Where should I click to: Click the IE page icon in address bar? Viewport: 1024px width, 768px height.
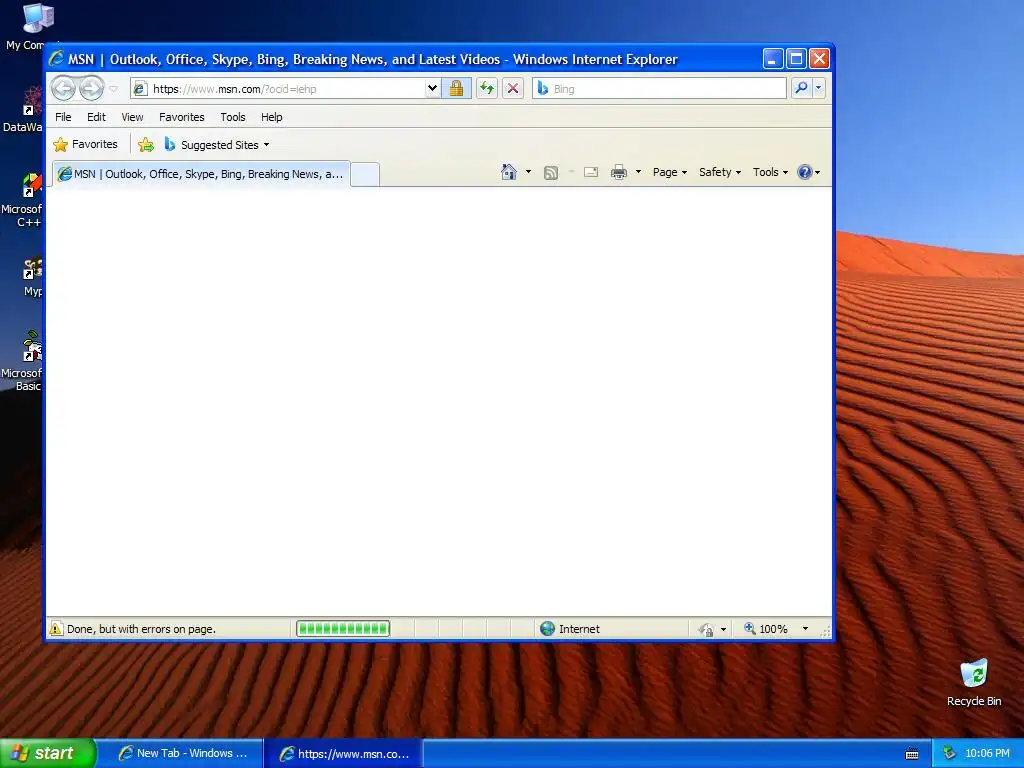tap(140, 88)
